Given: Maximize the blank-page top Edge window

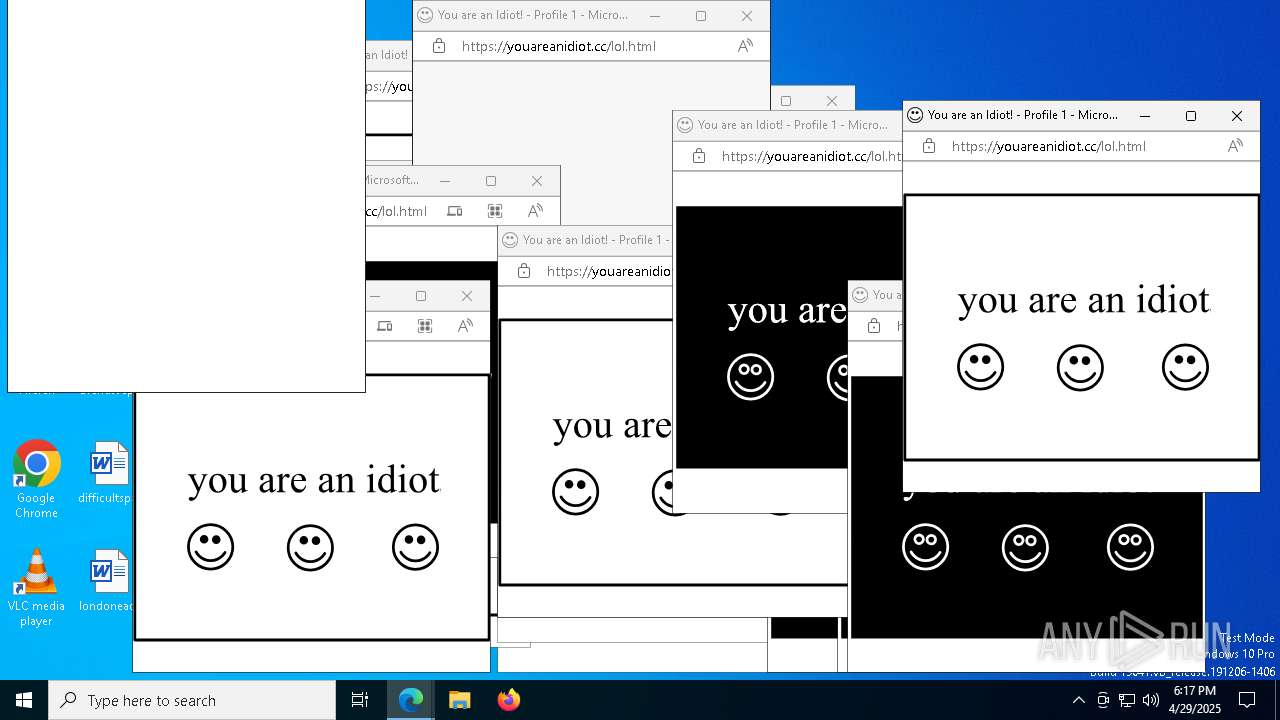Looking at the screenshot, I should pyautogui.click(x=701, y=16).
